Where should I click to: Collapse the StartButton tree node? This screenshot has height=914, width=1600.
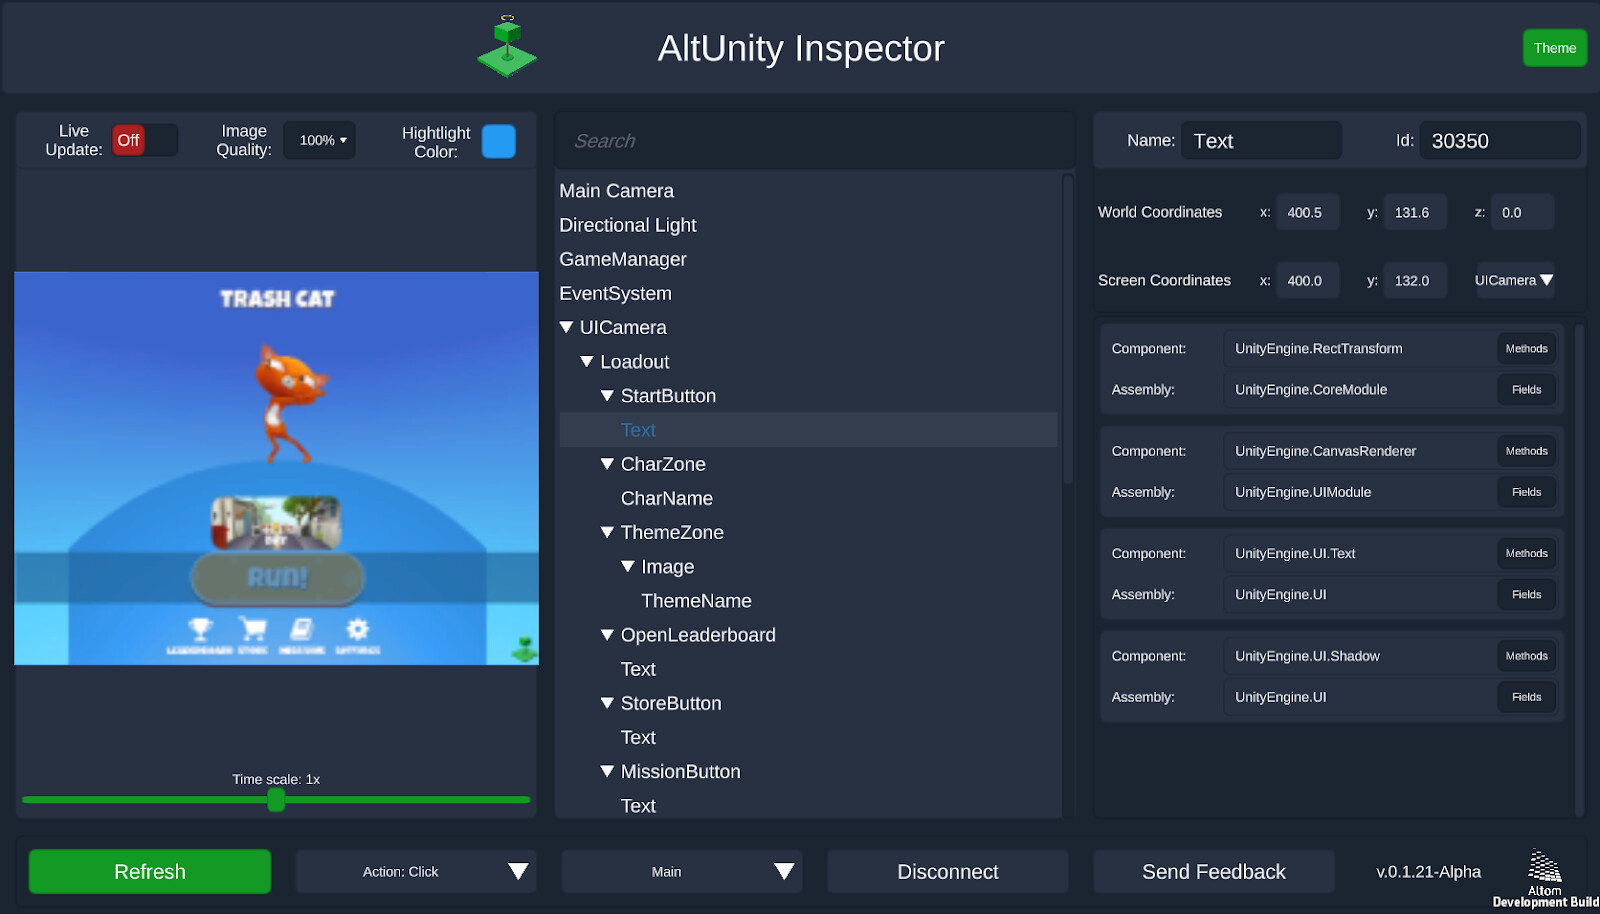tap(608, 396)
